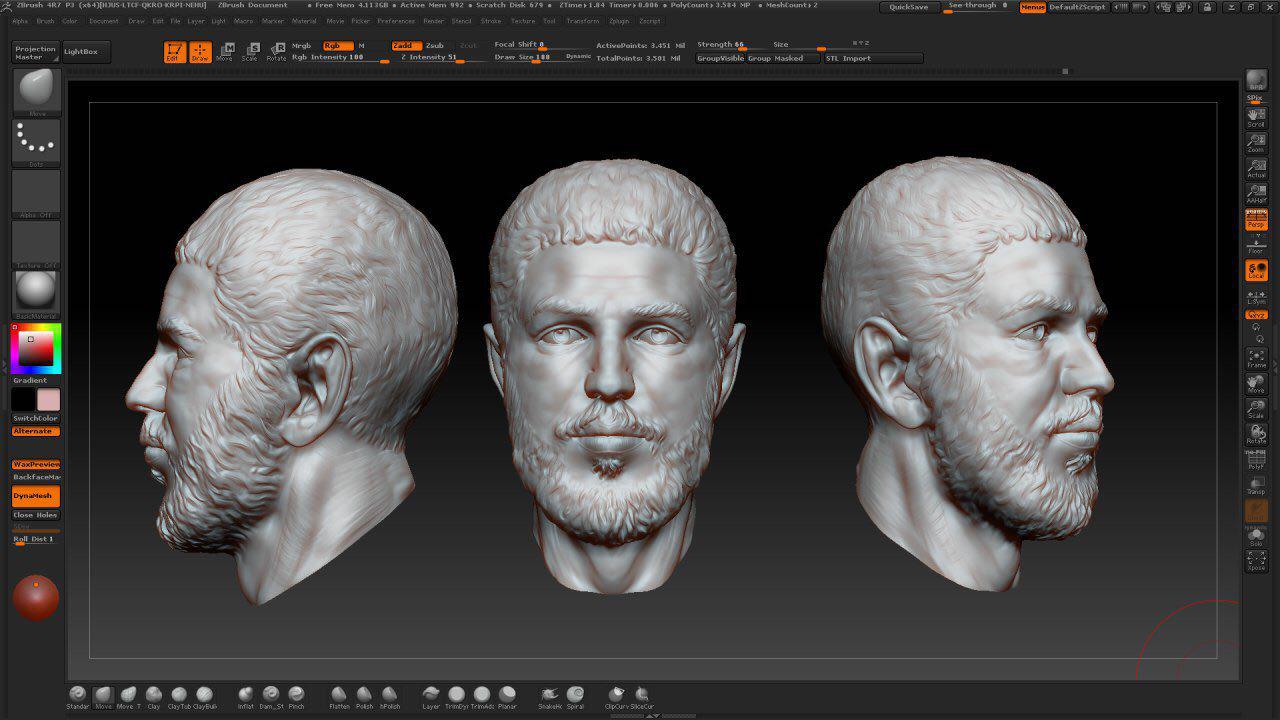Screen dimensions: 1280x720
Task: Click the right-shelf Rotate view icon
Action: pos(1256,434)
